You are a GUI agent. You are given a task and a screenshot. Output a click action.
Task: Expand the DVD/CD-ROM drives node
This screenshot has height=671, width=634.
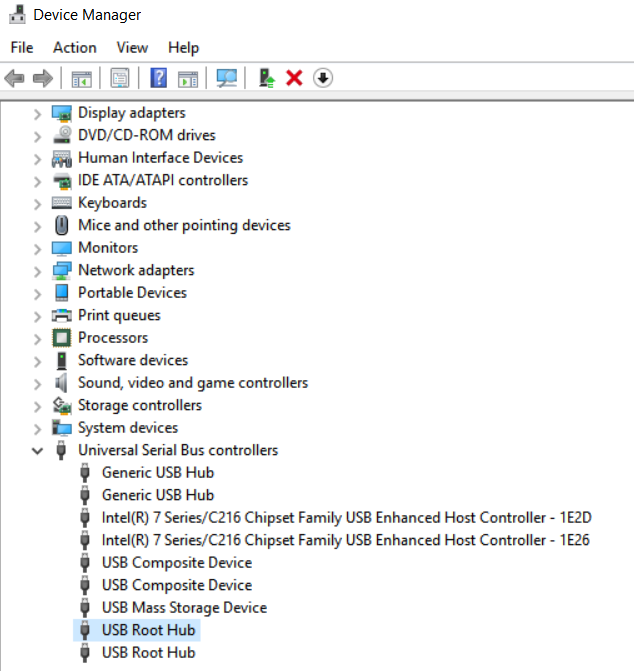(x=38, y=137)
